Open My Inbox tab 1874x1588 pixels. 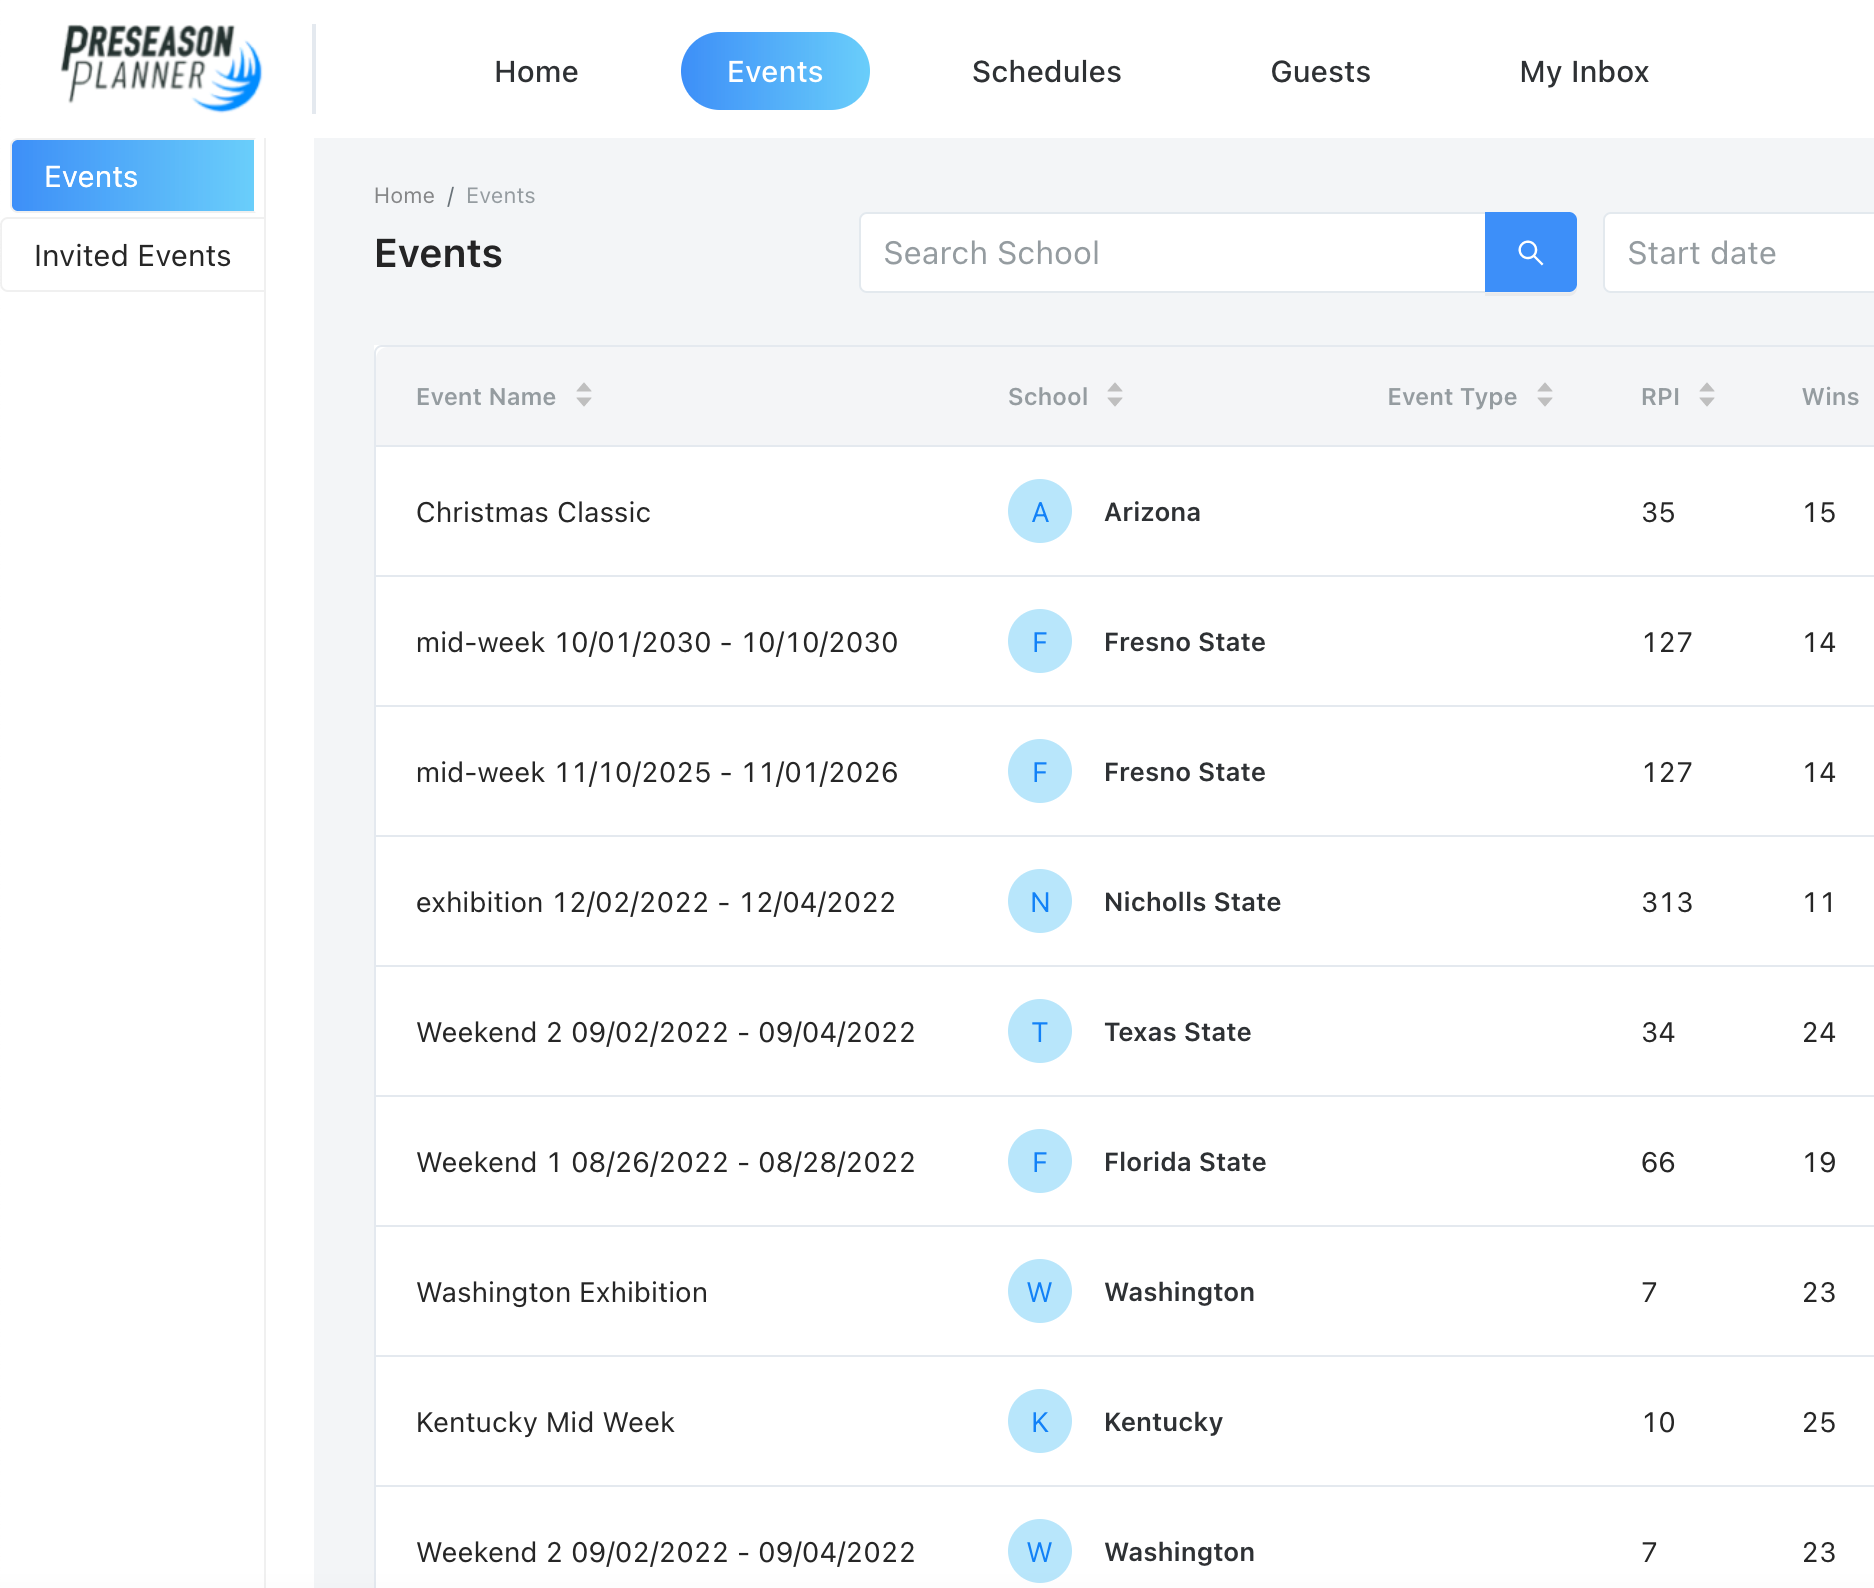click(1584, 71)
